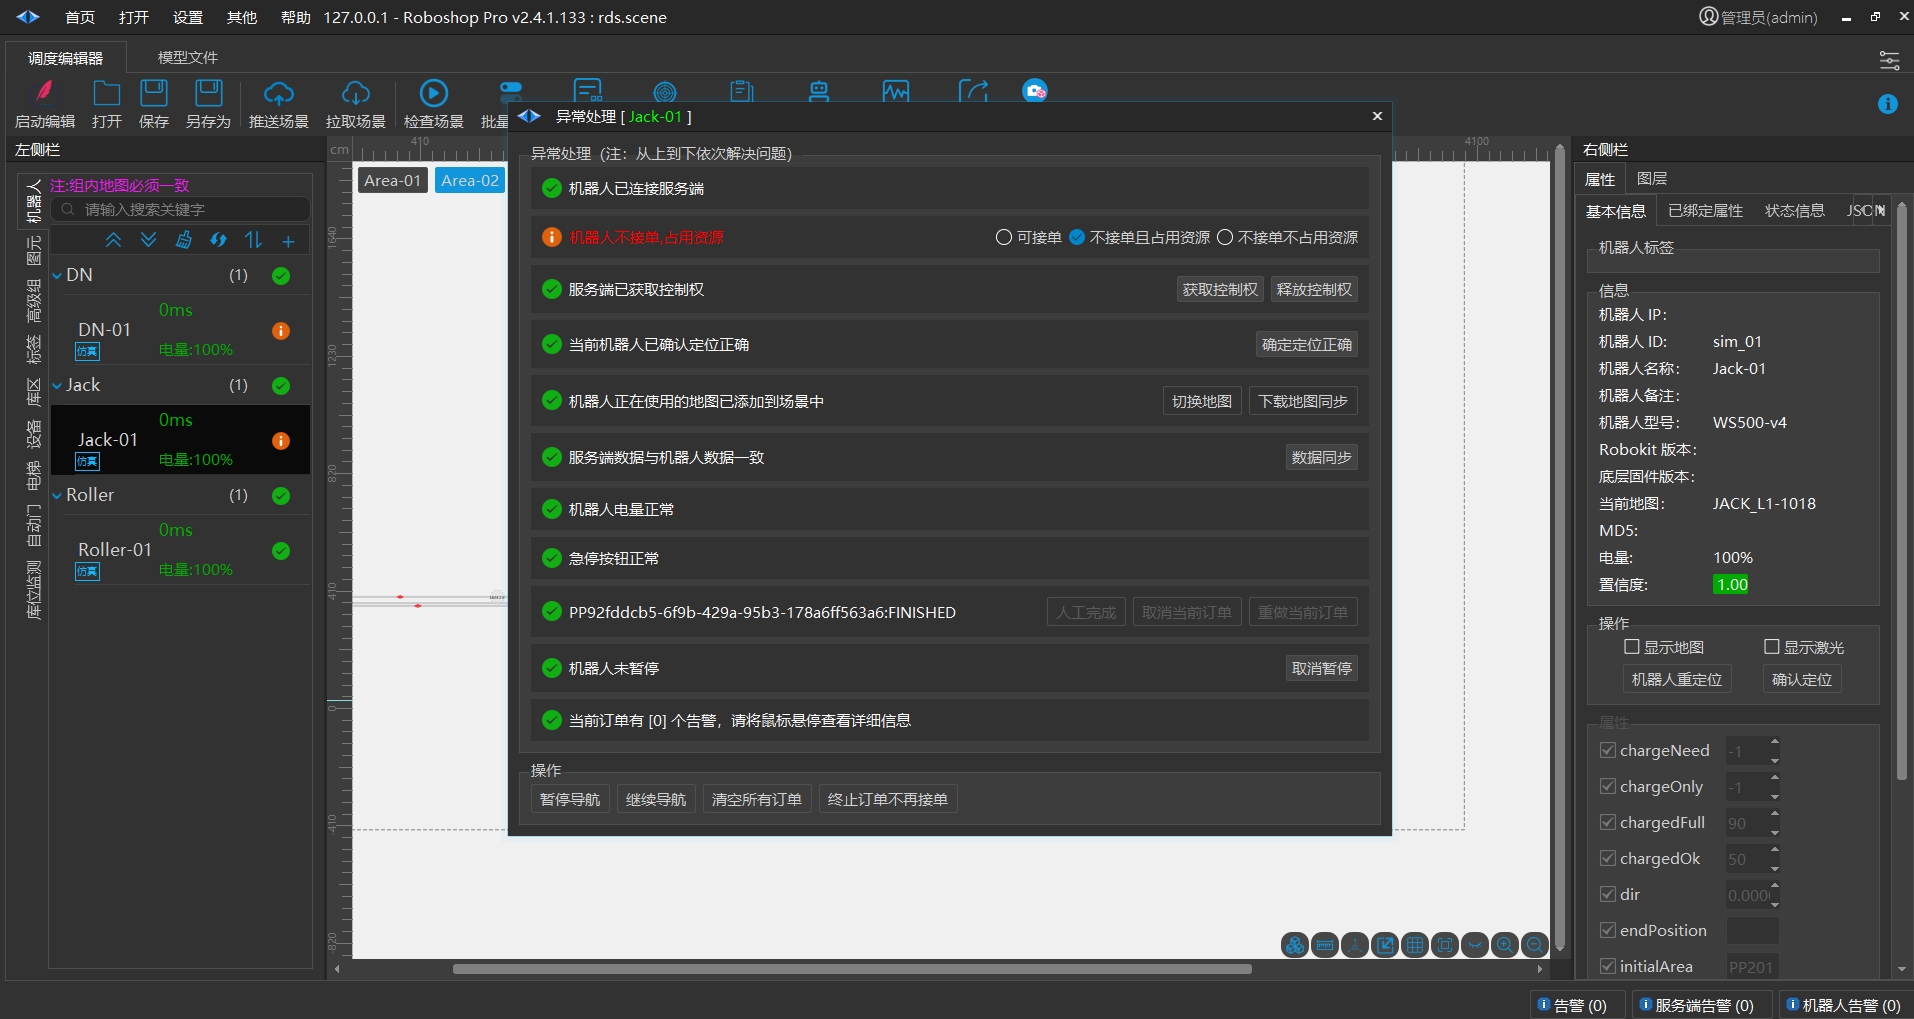Collapse the DN robot group
1914x1019 pixels.
pyautogui.click(x=57, y=276)
